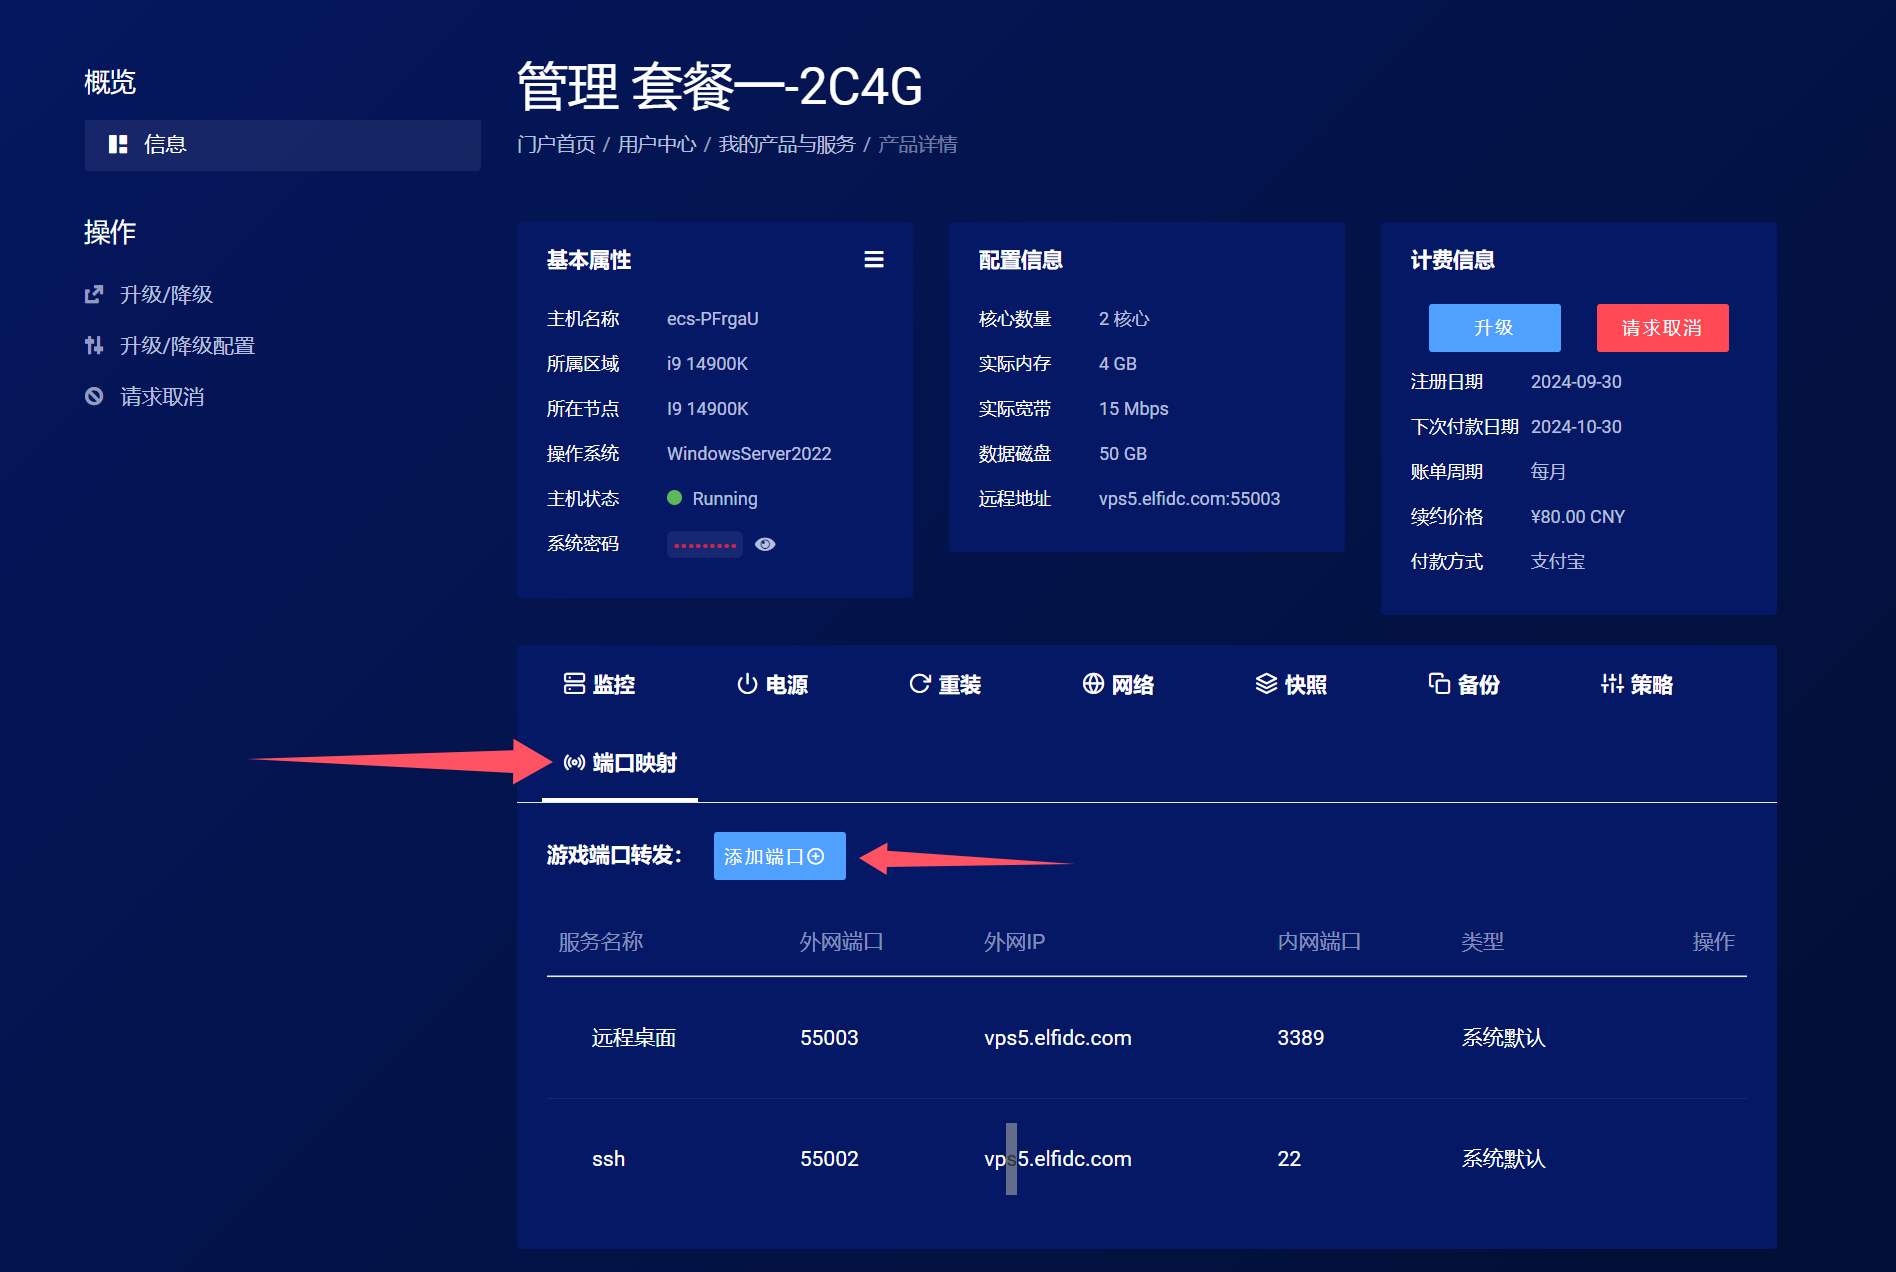Click 请求取消 sidebar link
This screenshot has height=1272, width=1896.
click(x=144, y=396)
